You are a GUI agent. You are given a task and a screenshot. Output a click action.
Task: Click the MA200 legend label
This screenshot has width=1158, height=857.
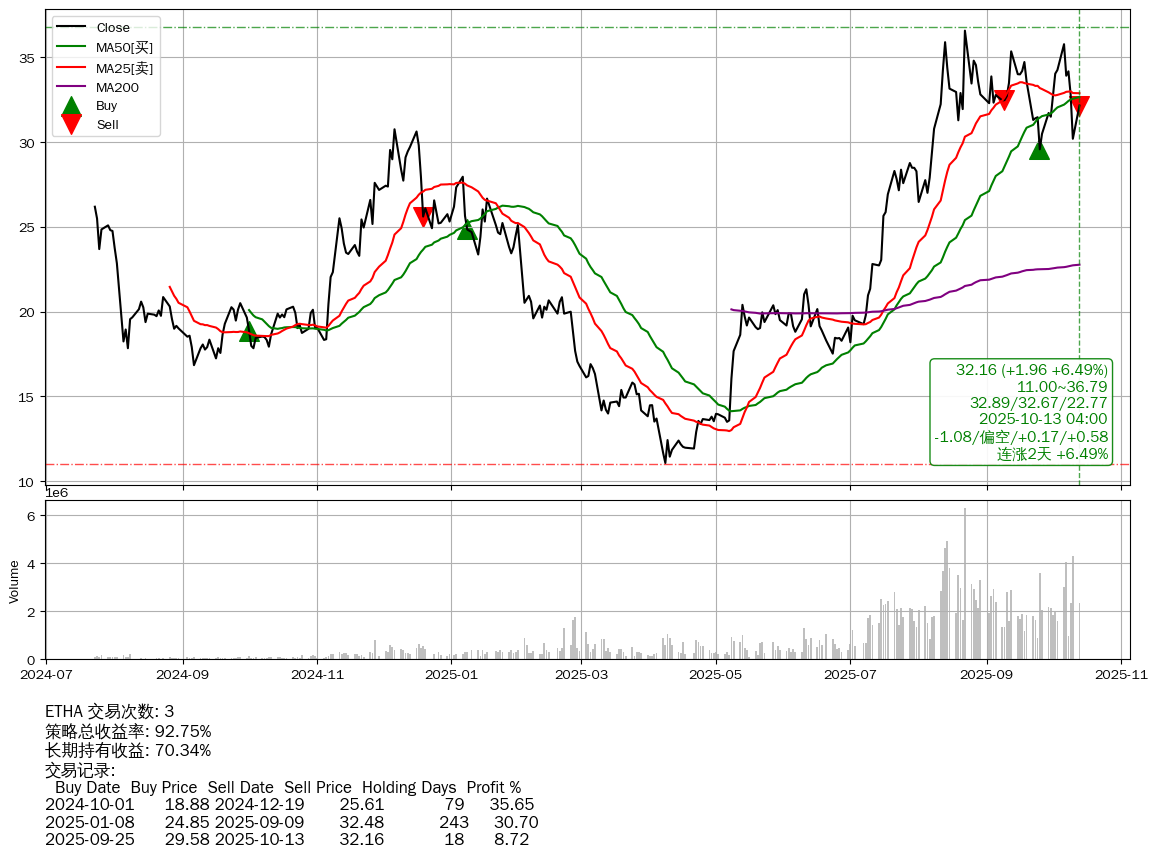[x=117, y=87]
